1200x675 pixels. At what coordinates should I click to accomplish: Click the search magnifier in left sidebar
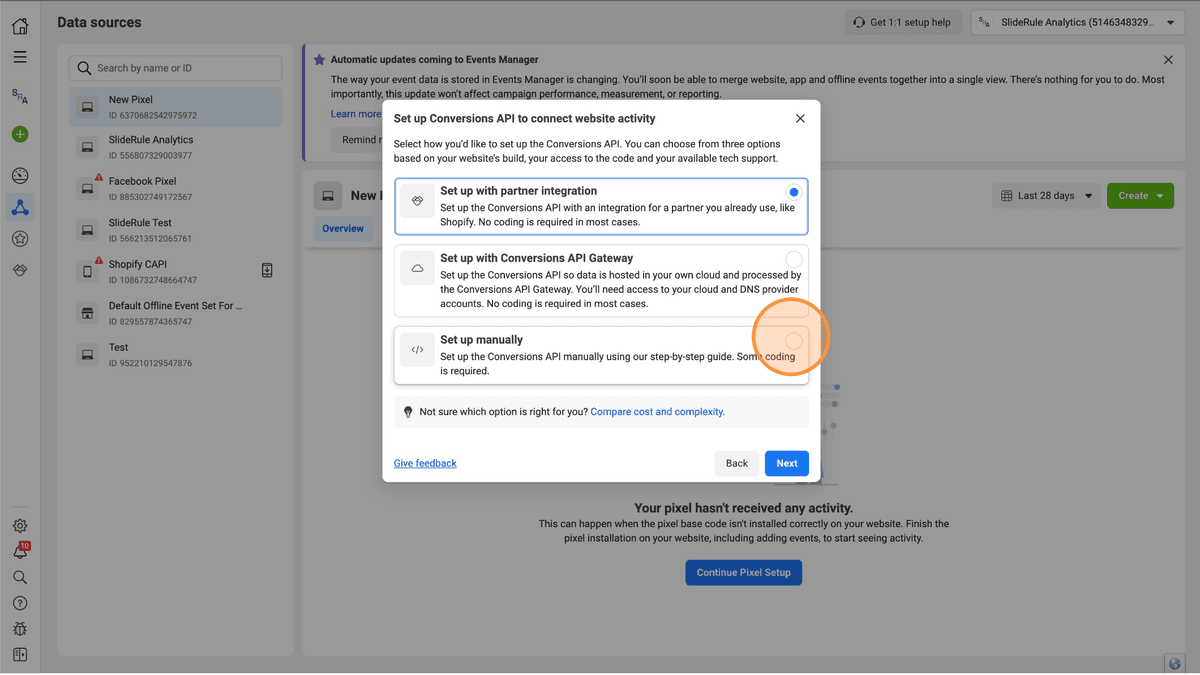[x=20, y=578]
